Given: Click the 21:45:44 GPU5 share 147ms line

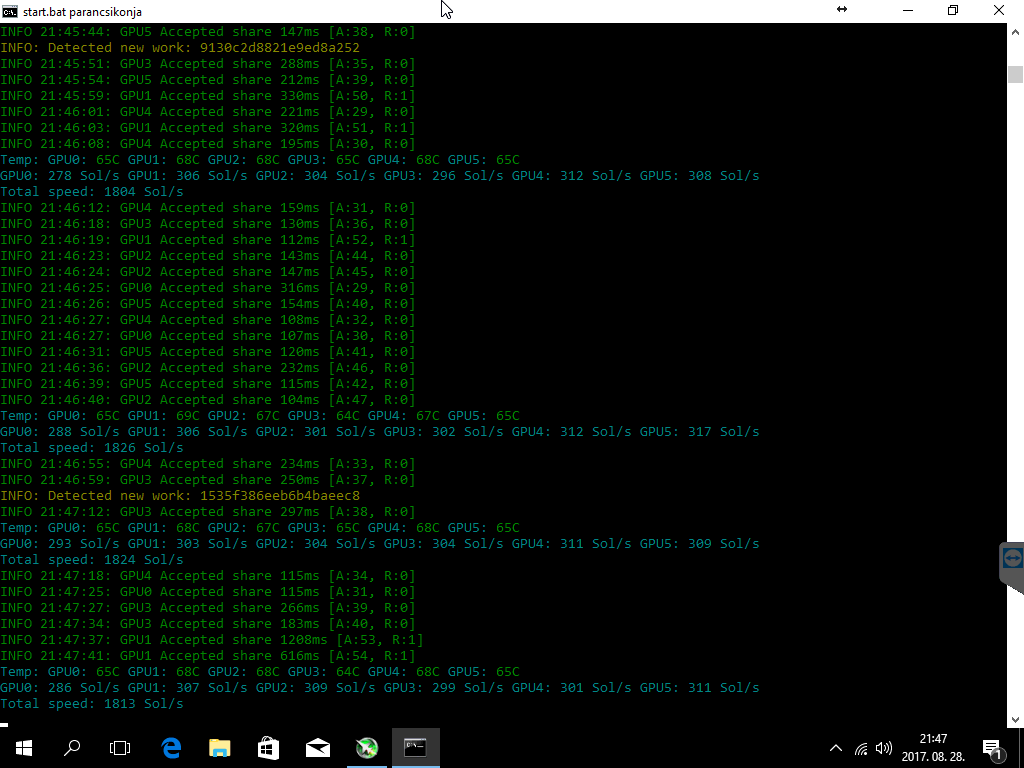Looking at the screenshot, I should pos(208,32).
